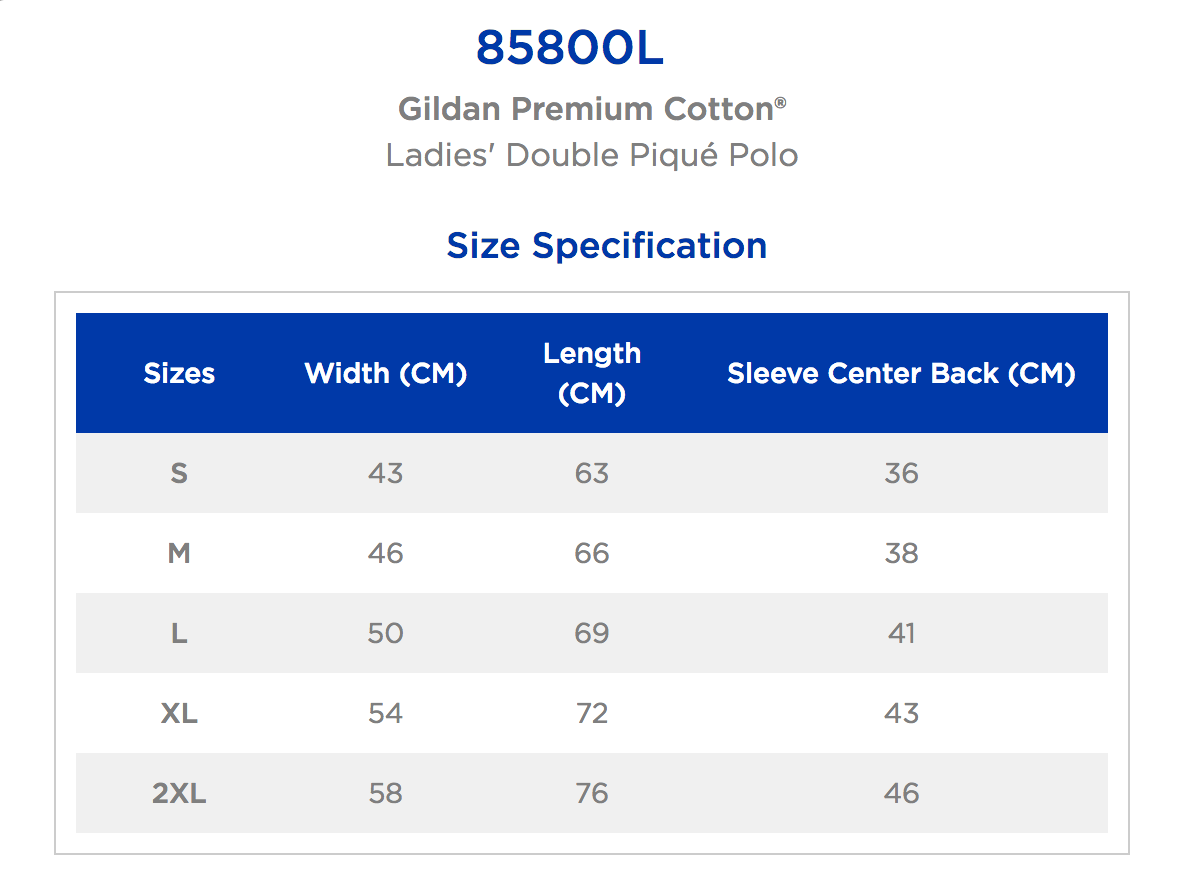Viewport: 1180px width, 884px height.
Task: Select the M size row label
Action: pyautogui.click(x=179, y=553)
